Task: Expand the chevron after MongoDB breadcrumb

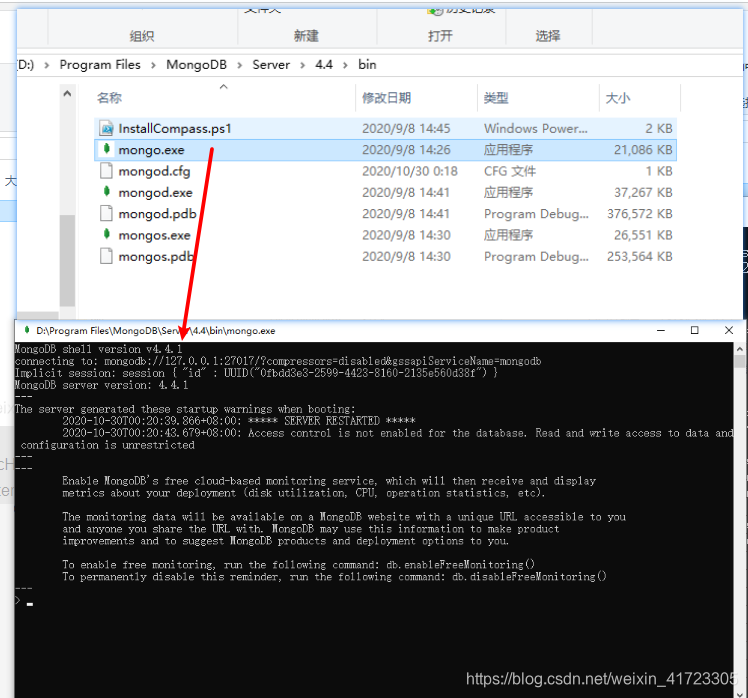Action: [239, 65]
